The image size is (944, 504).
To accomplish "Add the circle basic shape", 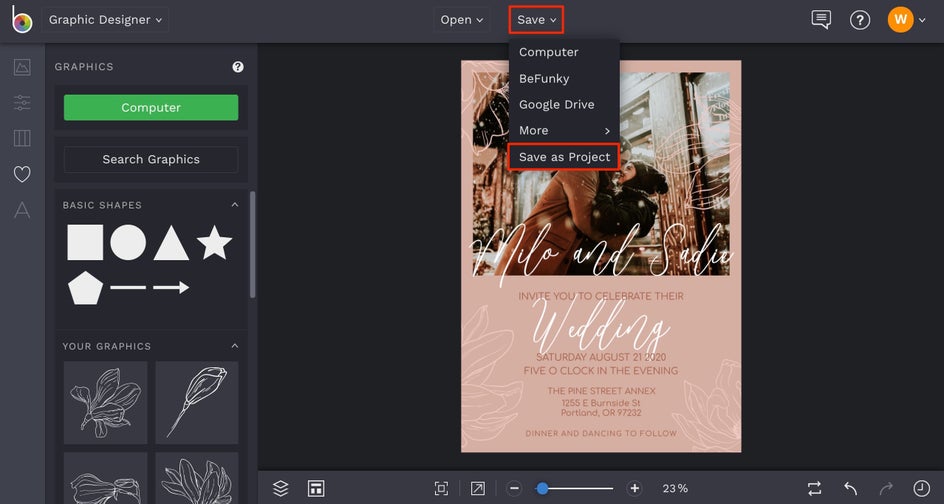I will point(128,243).
